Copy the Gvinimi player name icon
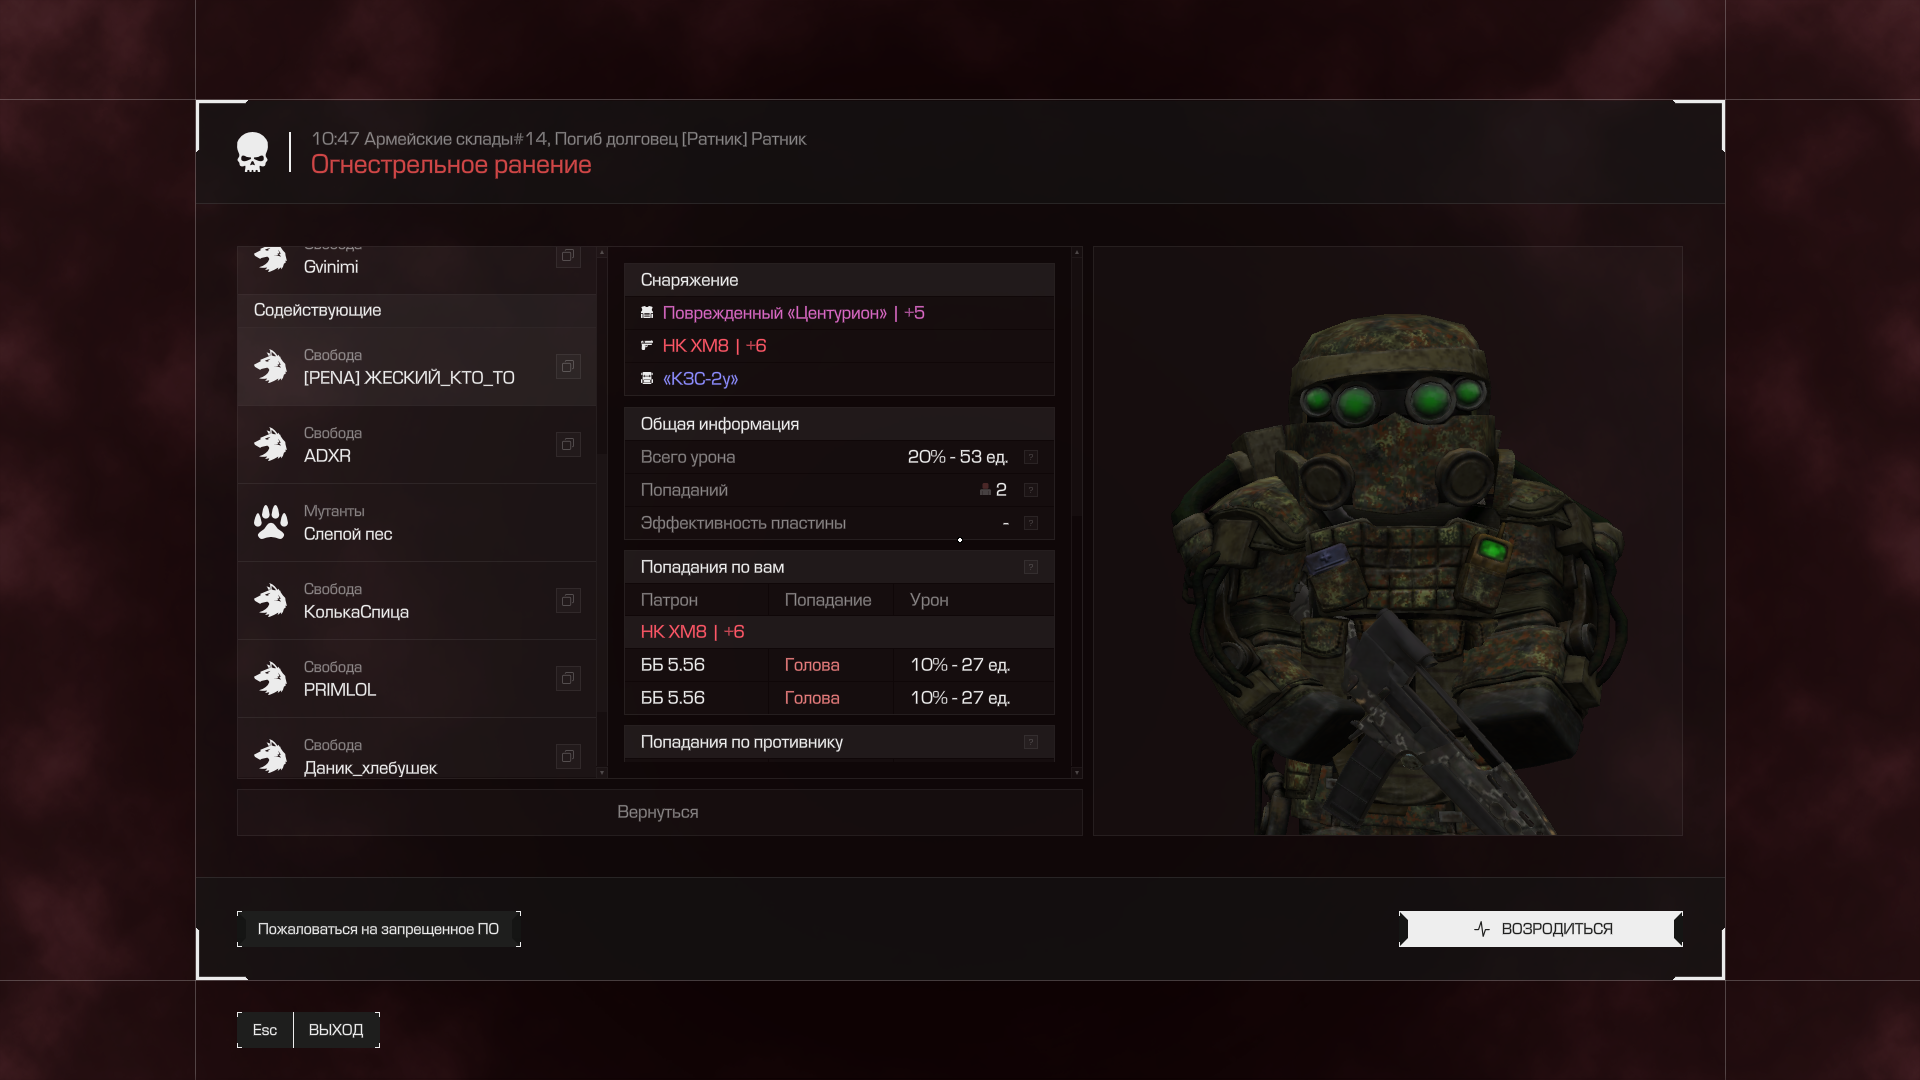The height and width of the screenshot is (1080, 1920). pos(568,256)
